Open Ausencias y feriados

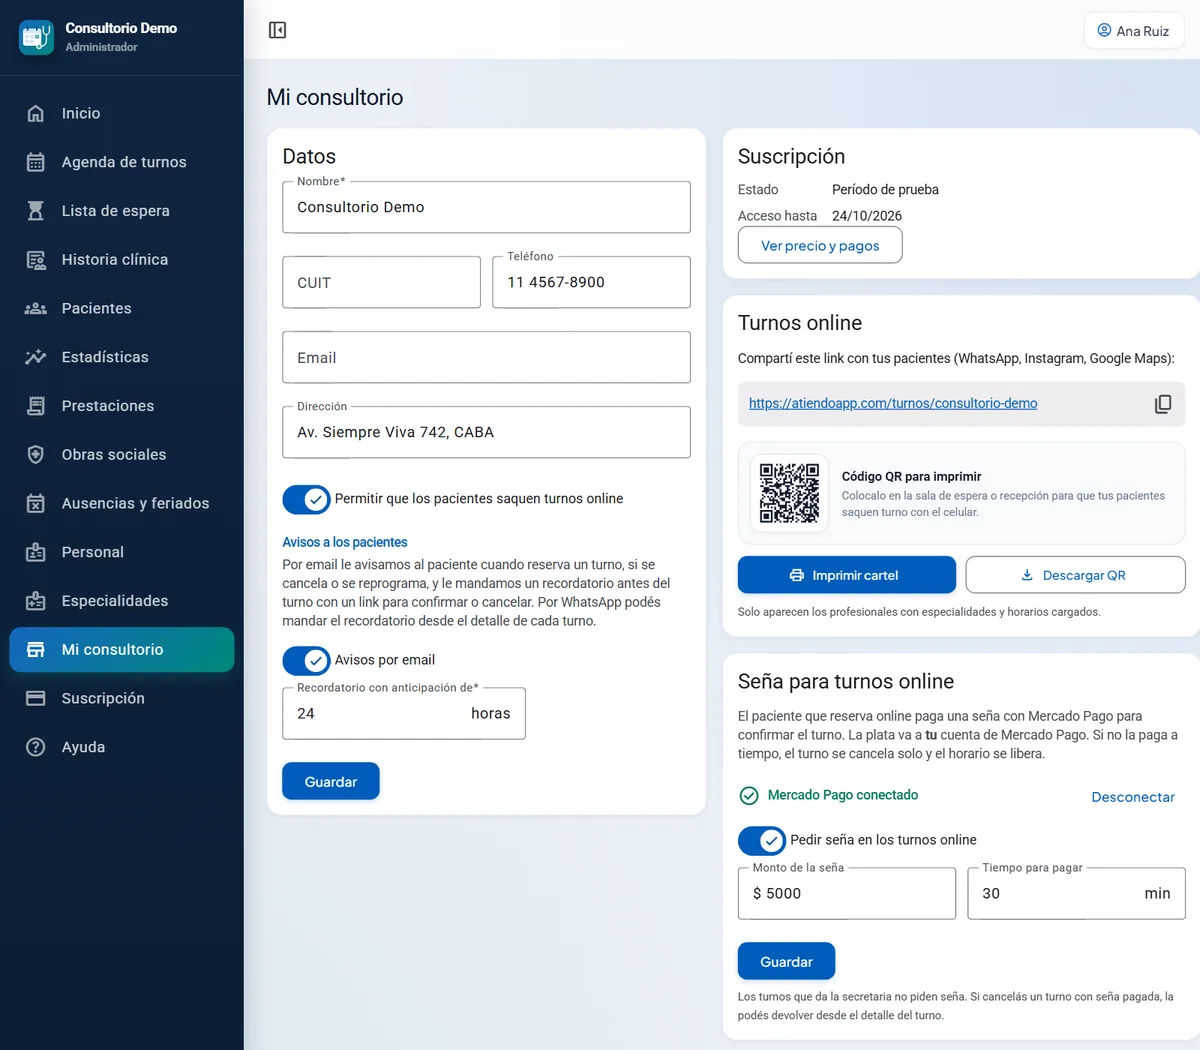(x=122, y=503)
